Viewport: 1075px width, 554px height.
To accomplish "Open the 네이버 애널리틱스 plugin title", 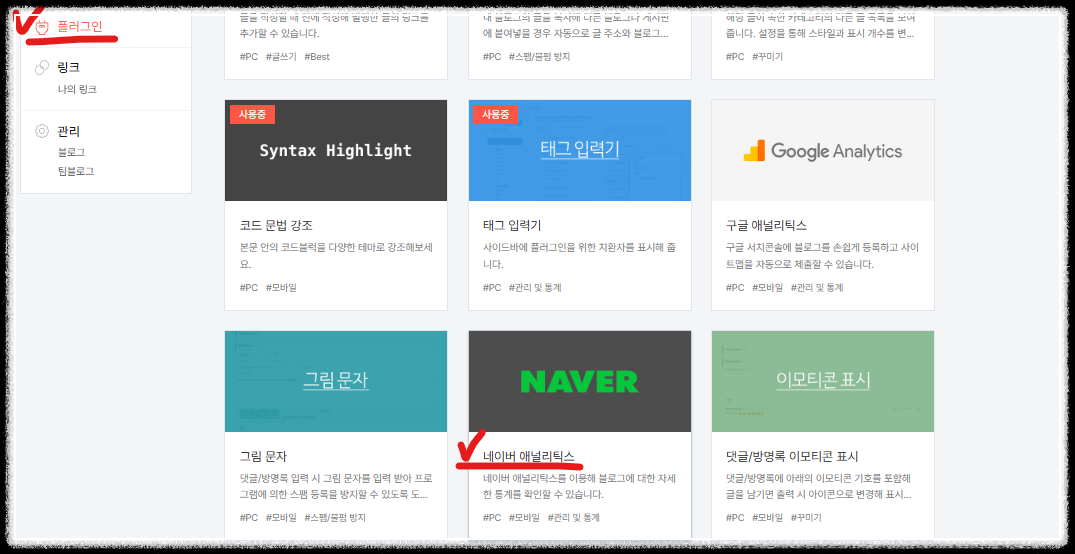I will tap(529, 457).
